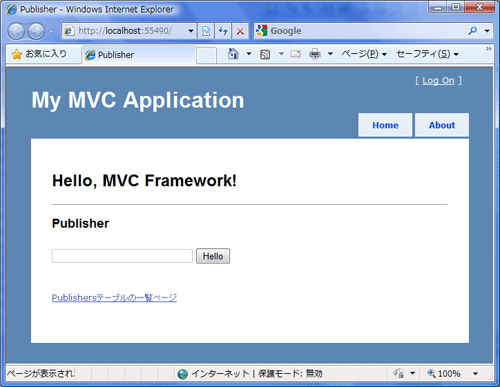
Task: Open the お気に入り favorites button
Action: pos(39,54)
